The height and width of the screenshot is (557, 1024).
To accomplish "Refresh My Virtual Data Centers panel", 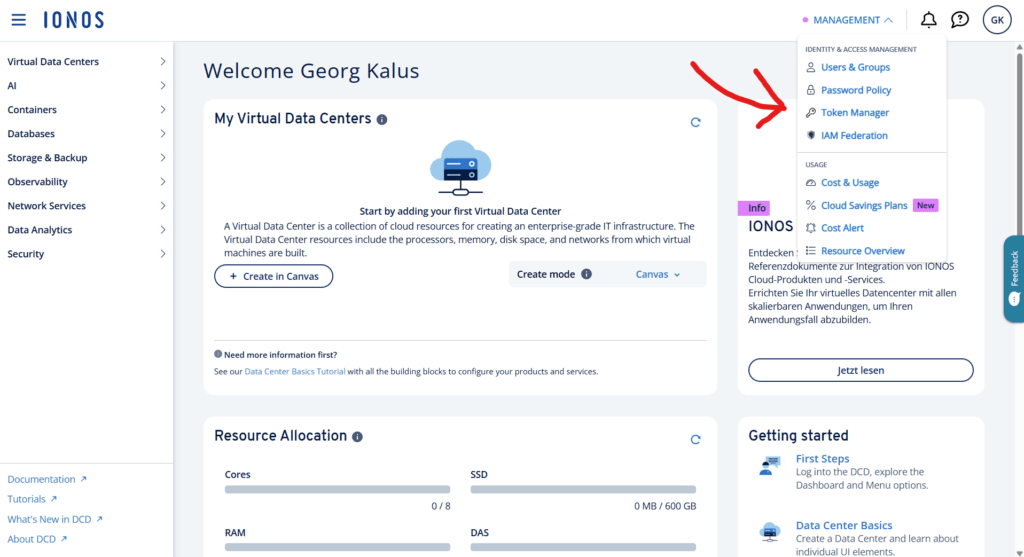I will tap(696, 122).
